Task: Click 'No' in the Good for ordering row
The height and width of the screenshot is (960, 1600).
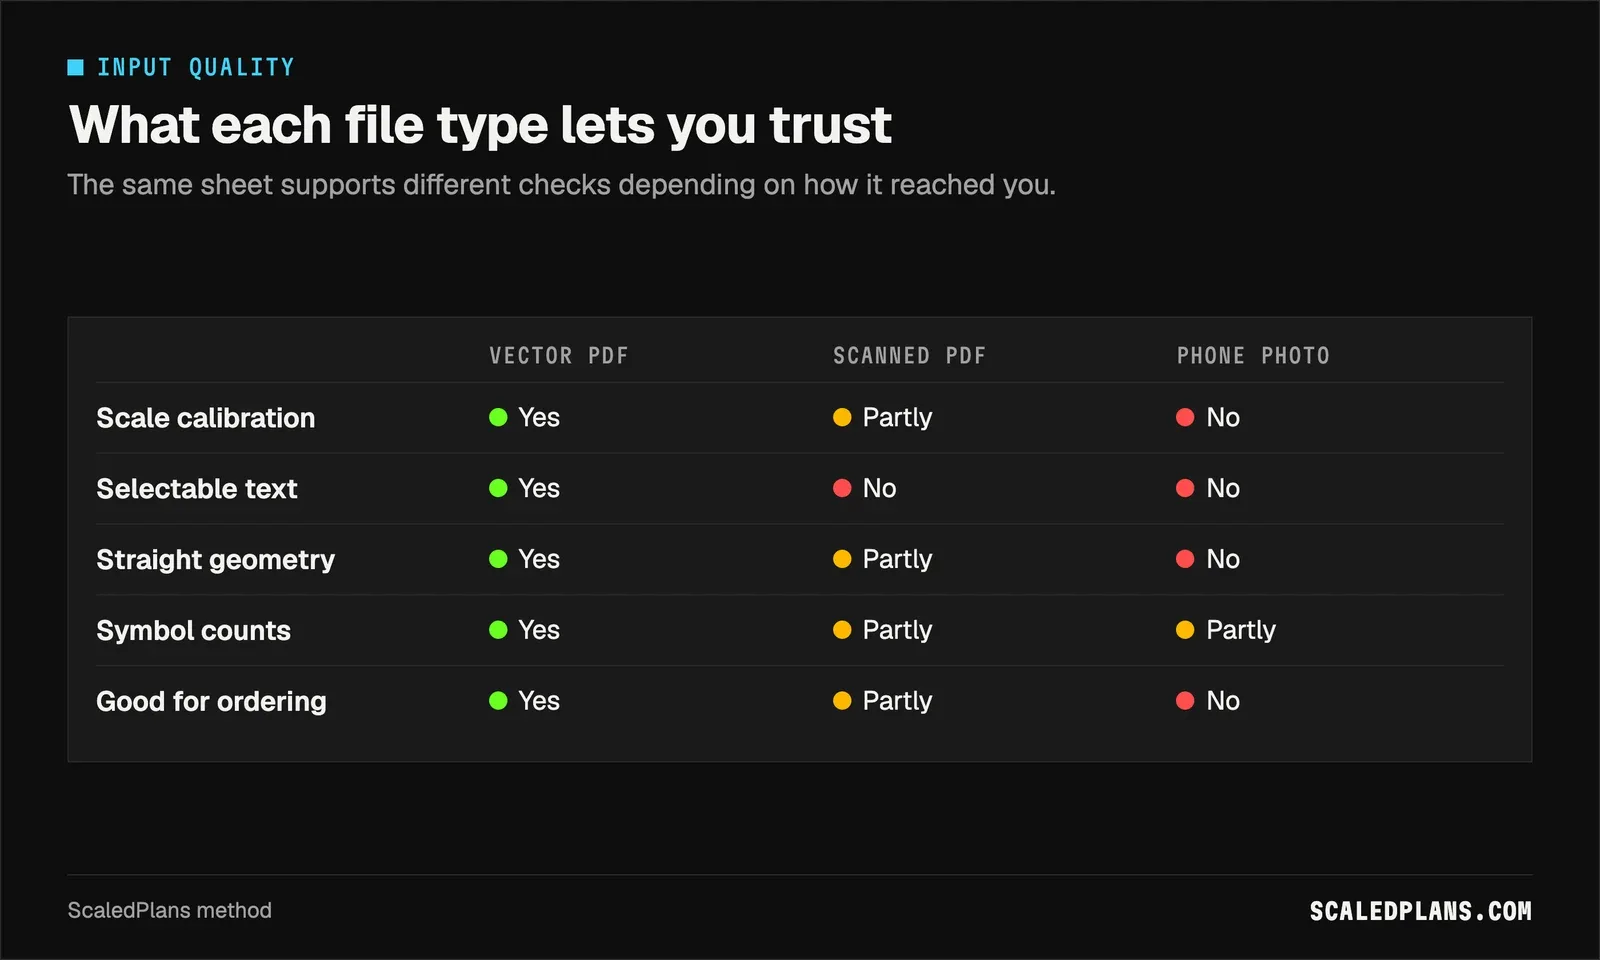Action: (1223, 702)
